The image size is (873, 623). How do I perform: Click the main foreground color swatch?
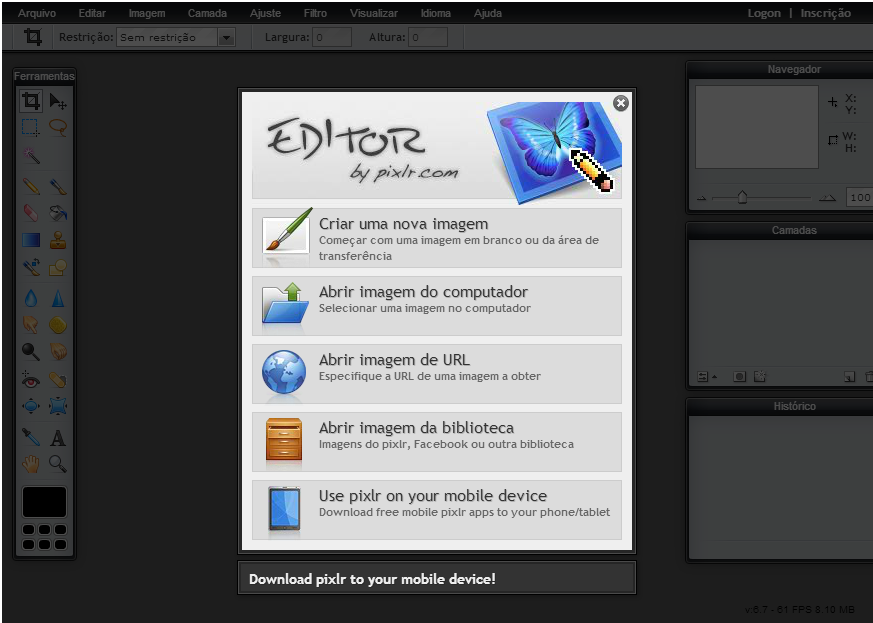coord(44,502)
